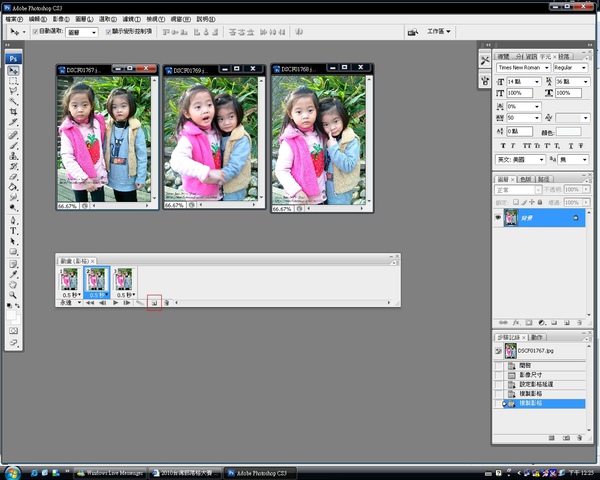The width and height of the screenshot is (600, 480).
Task: Select animation frame 1 thumbnail
Action: pos(70,279)
